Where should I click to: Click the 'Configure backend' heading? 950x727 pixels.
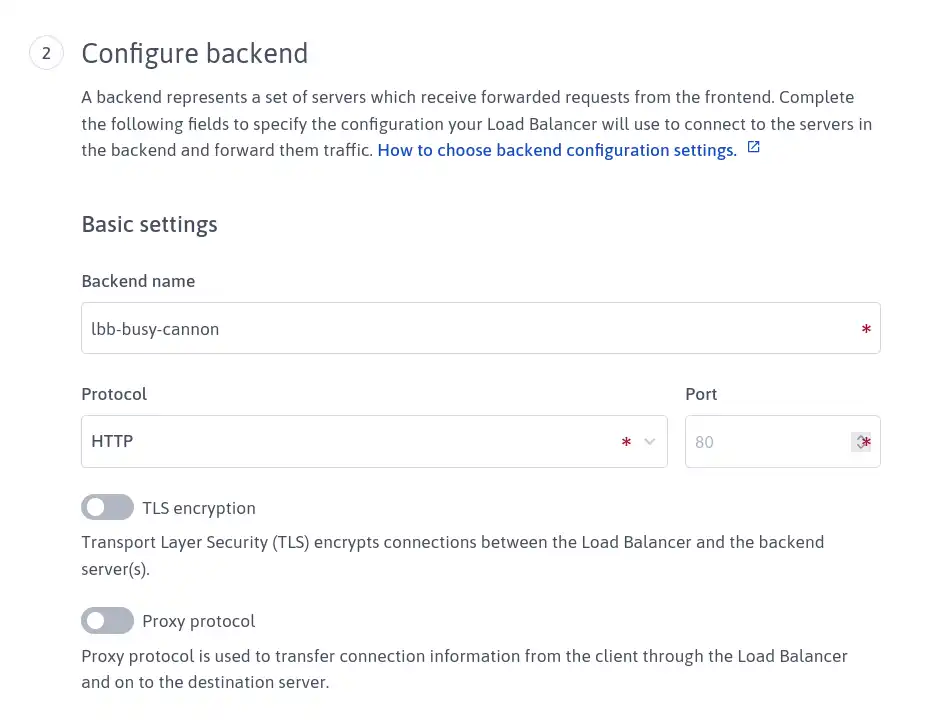[x=194, y=53]
